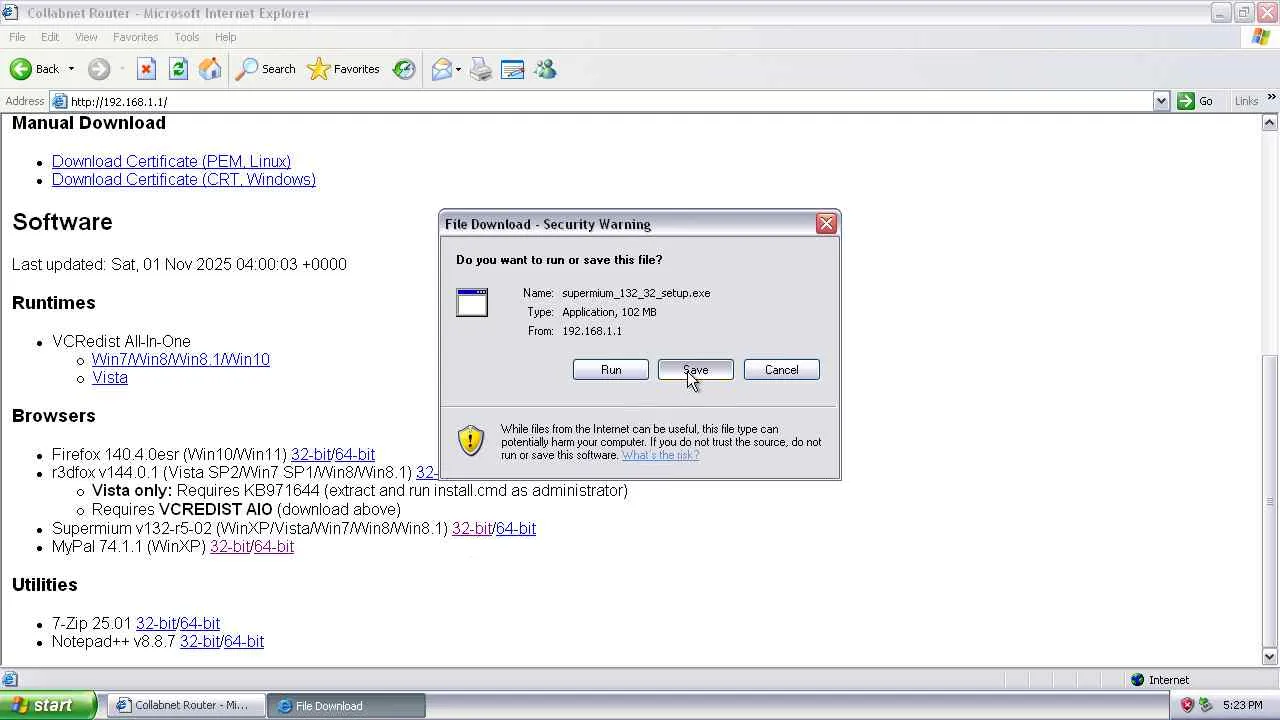
Task: Click the file name supermium_132_32_setup.exe
Action: pyautogui.click(x=636, y=293)
